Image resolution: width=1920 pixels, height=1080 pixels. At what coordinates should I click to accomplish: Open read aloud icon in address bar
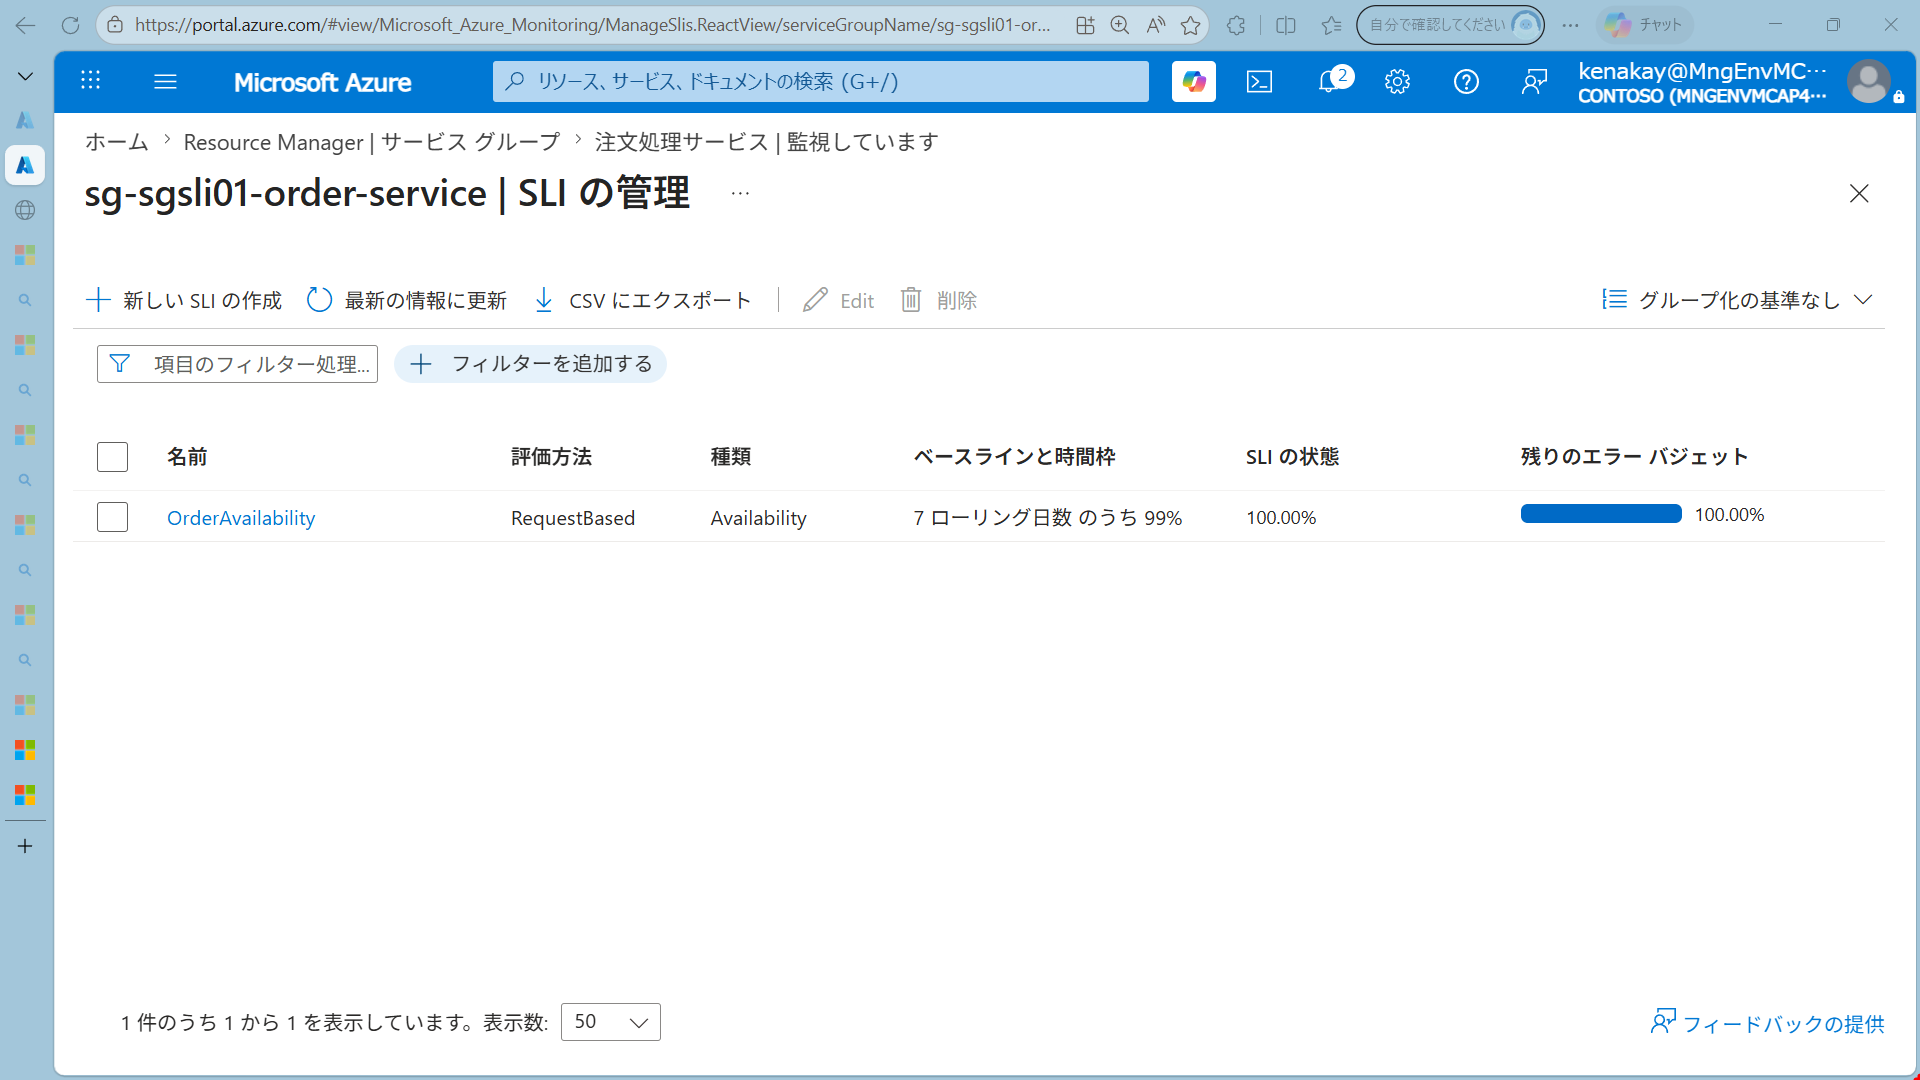tap(1155, 25)
